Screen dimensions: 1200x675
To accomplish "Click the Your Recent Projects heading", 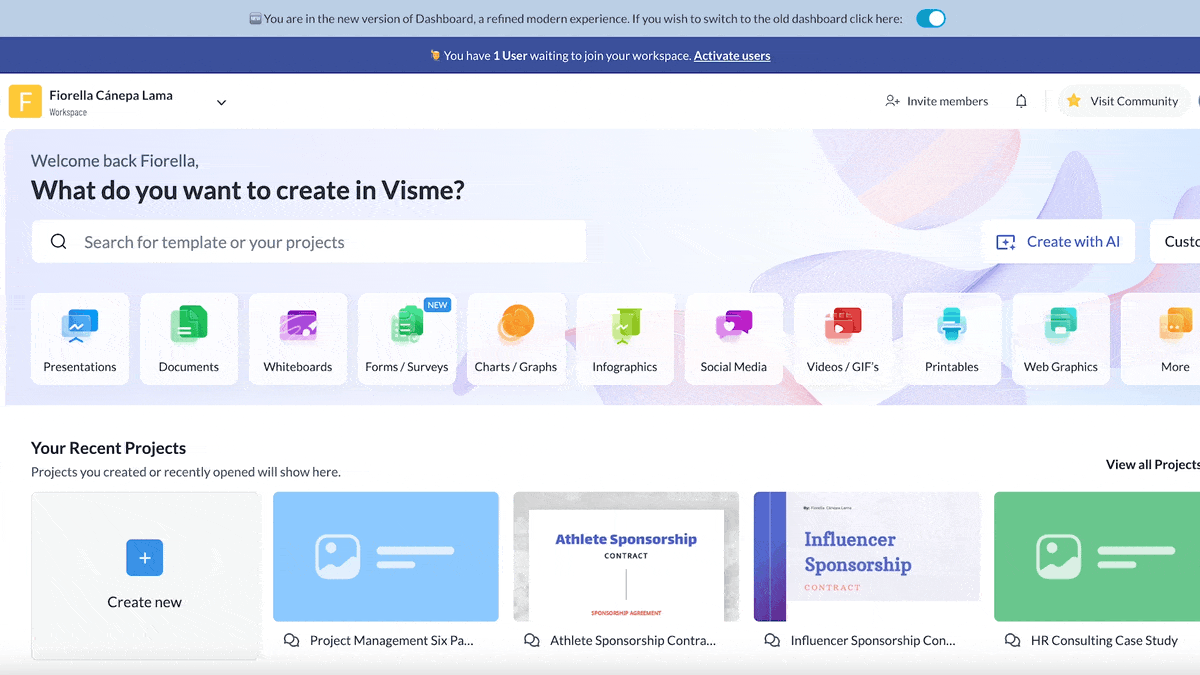I will tap(109, 448).
